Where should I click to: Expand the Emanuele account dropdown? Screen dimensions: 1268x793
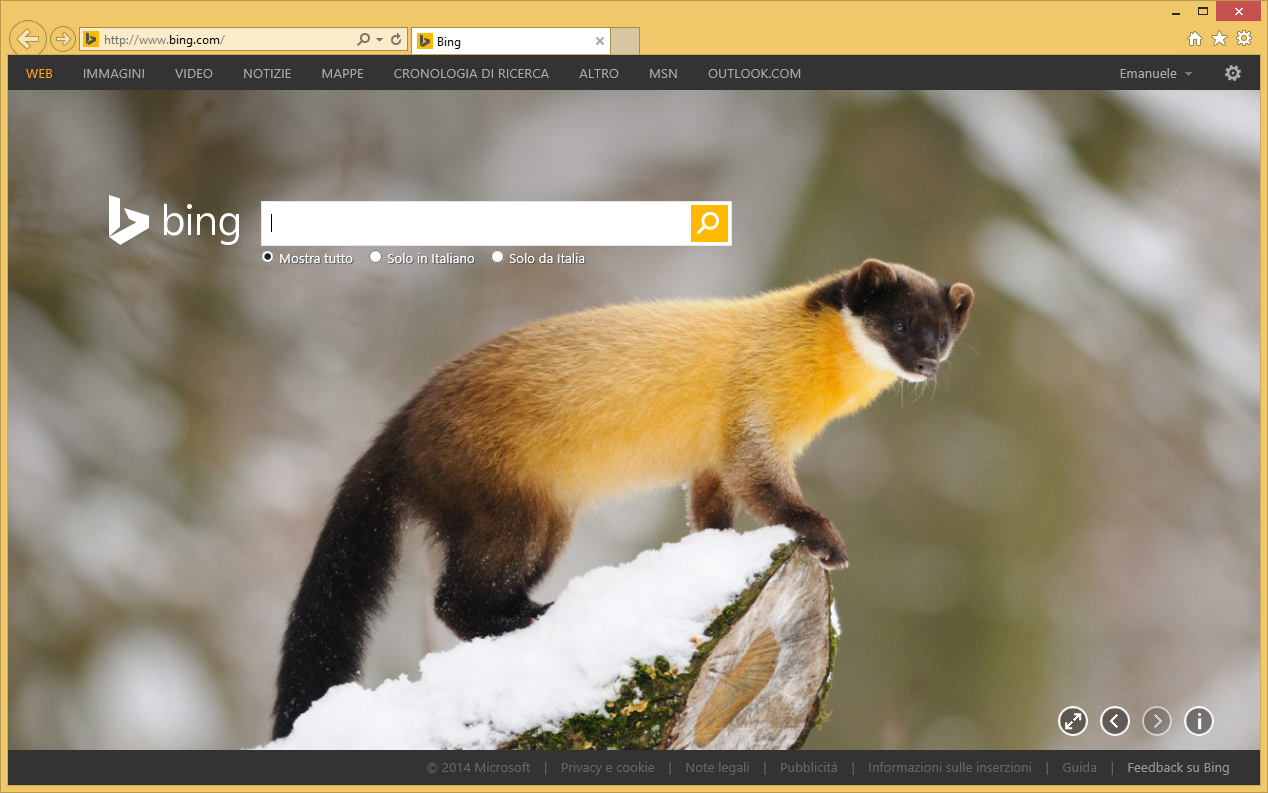coord(1156,73)
